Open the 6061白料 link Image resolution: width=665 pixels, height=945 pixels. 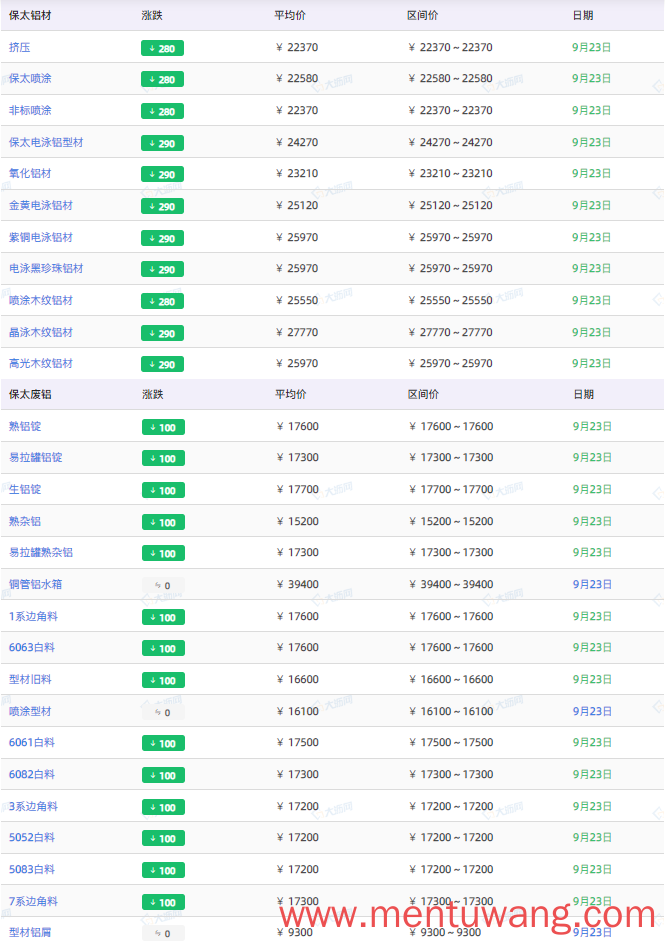[x=32, y=742]
